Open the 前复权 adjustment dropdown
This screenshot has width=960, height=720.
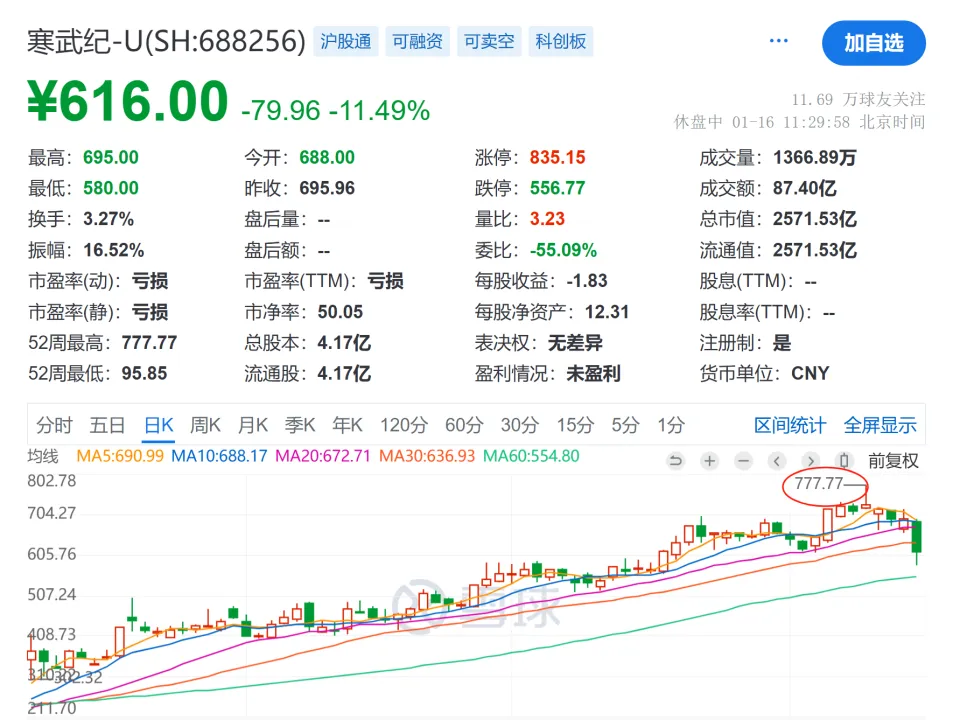pyautogui.click(x=892, y=461)
